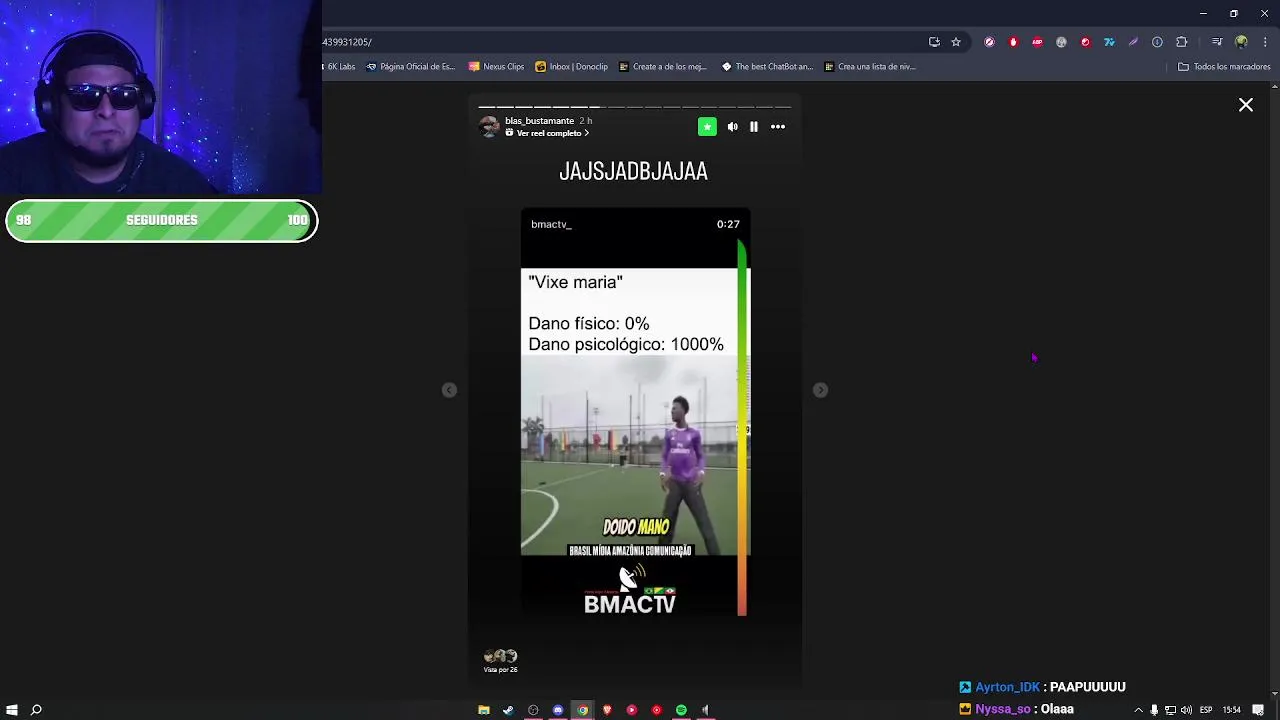Screen dimensions: 1280x720
Task: Switch the ESP input language
Action: tap(1206, 710)
